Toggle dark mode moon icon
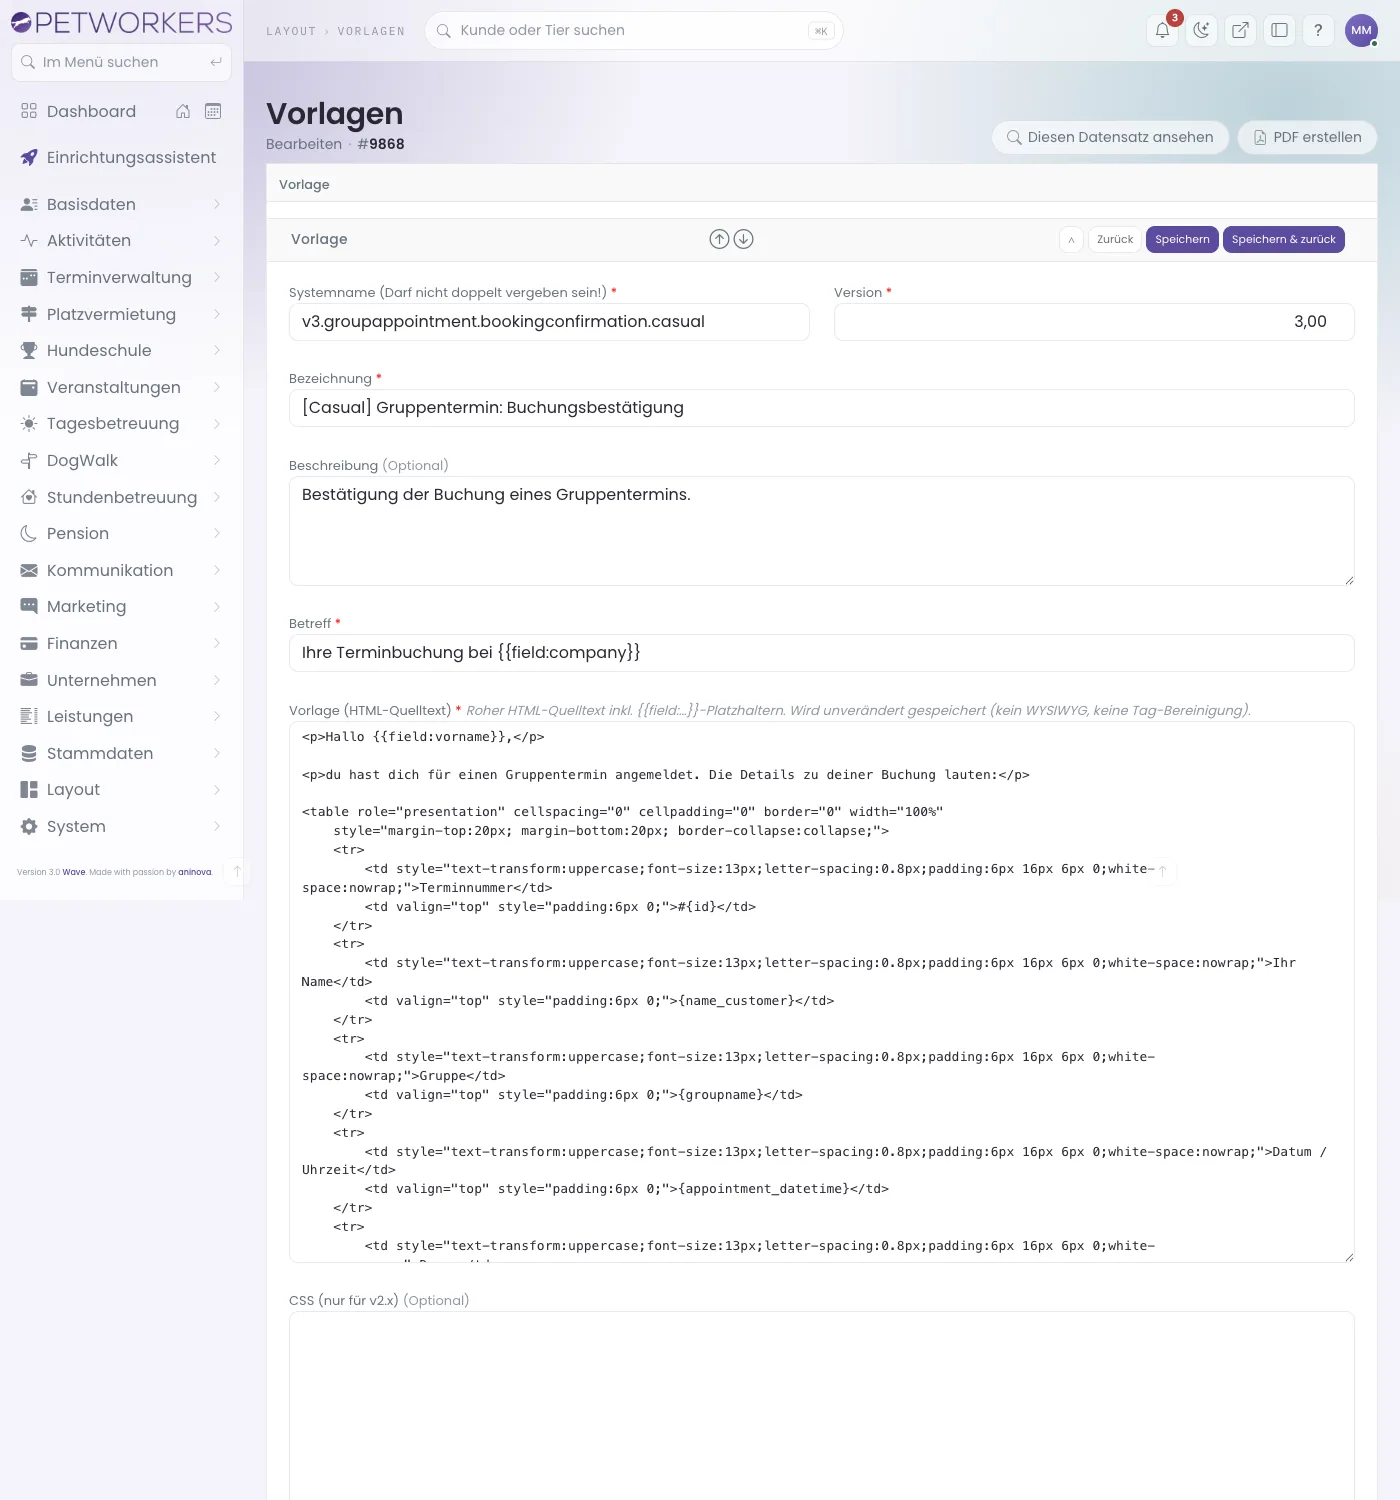 [1201, 30]
